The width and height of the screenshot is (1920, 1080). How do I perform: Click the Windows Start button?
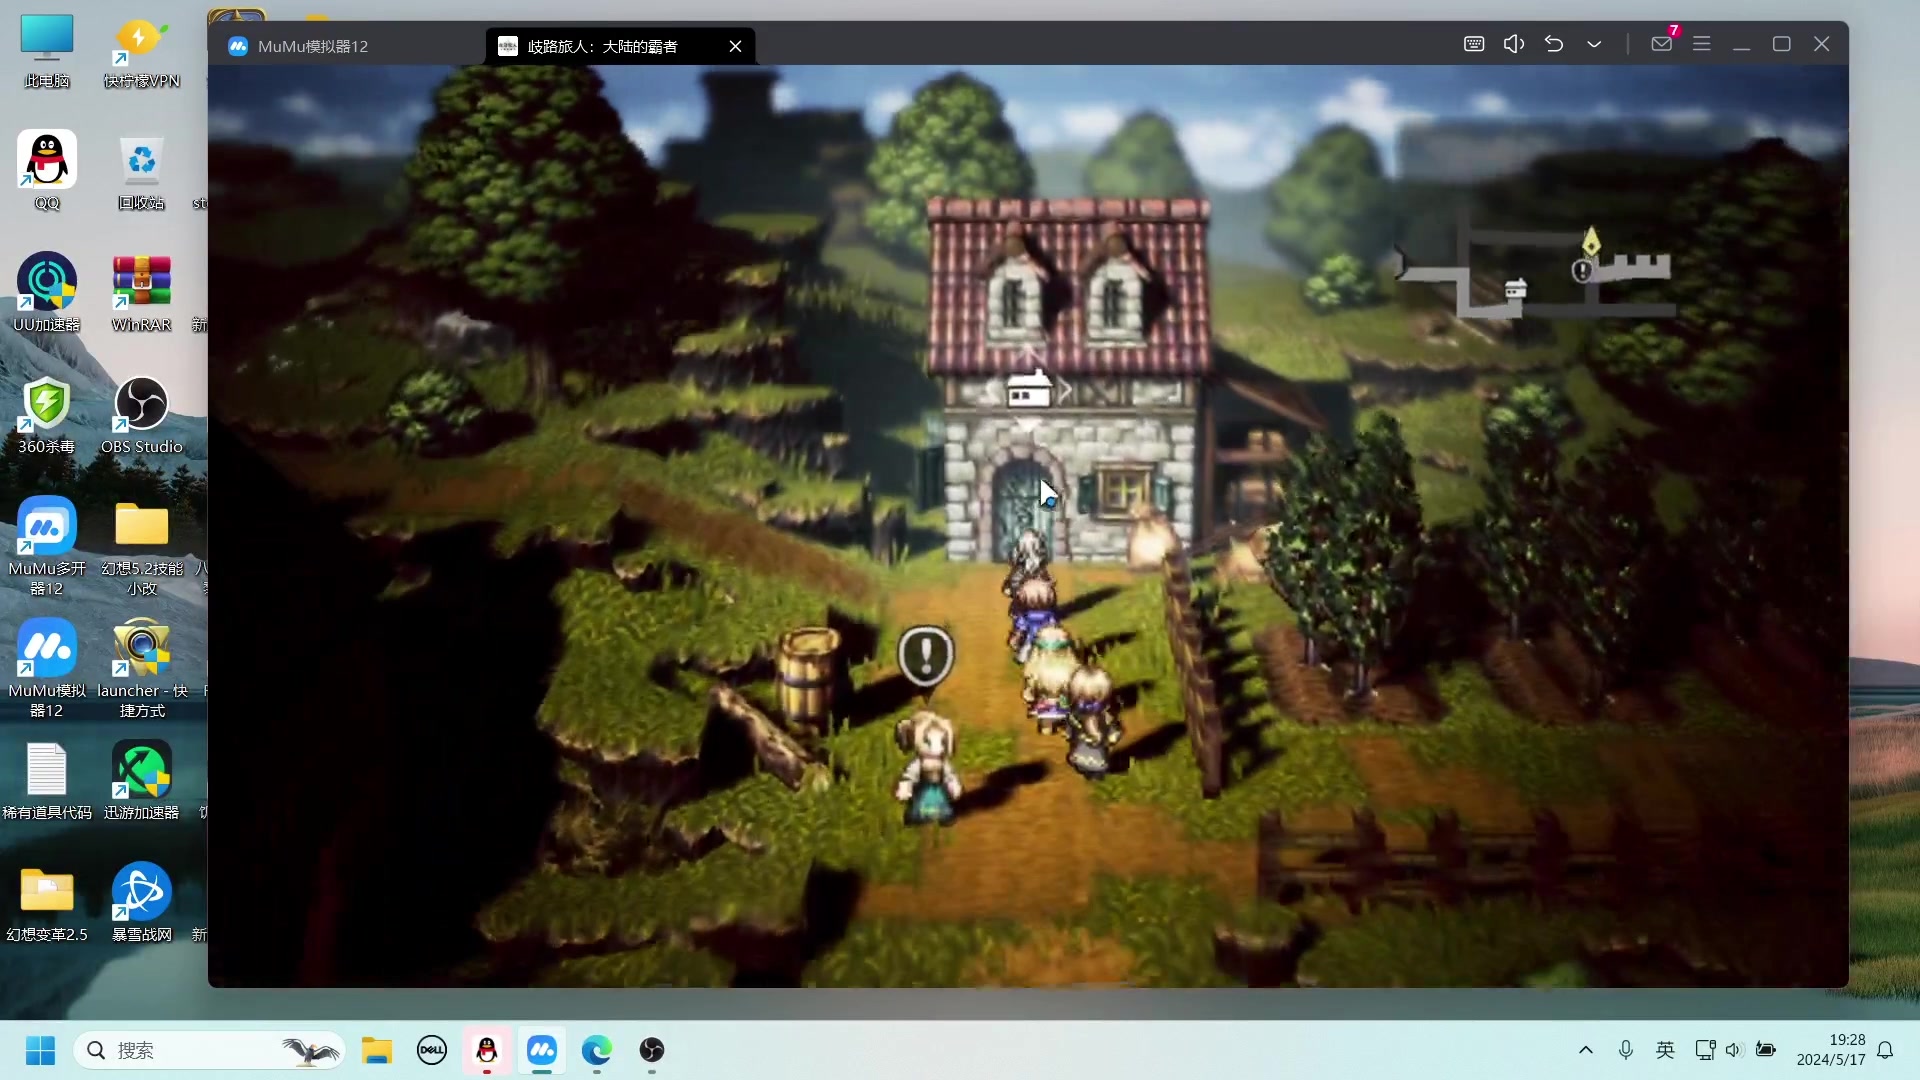click(40, 1051)
